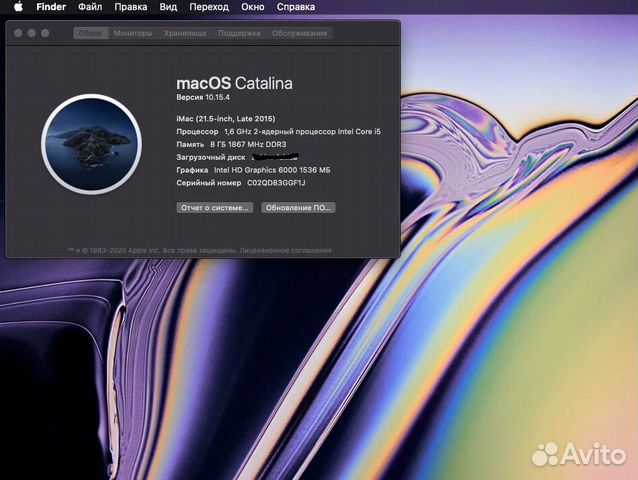Image resolution: width=638 pixels, height=480 pixels.
Task: Click the processor description 1,6 GHz line
Action: pos(302,131)
